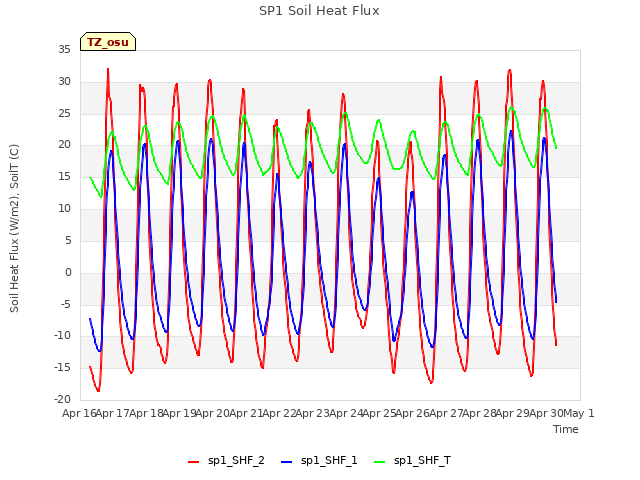Click the blue sp1_SHF_1 legend swatch

[x=287, y=462]
